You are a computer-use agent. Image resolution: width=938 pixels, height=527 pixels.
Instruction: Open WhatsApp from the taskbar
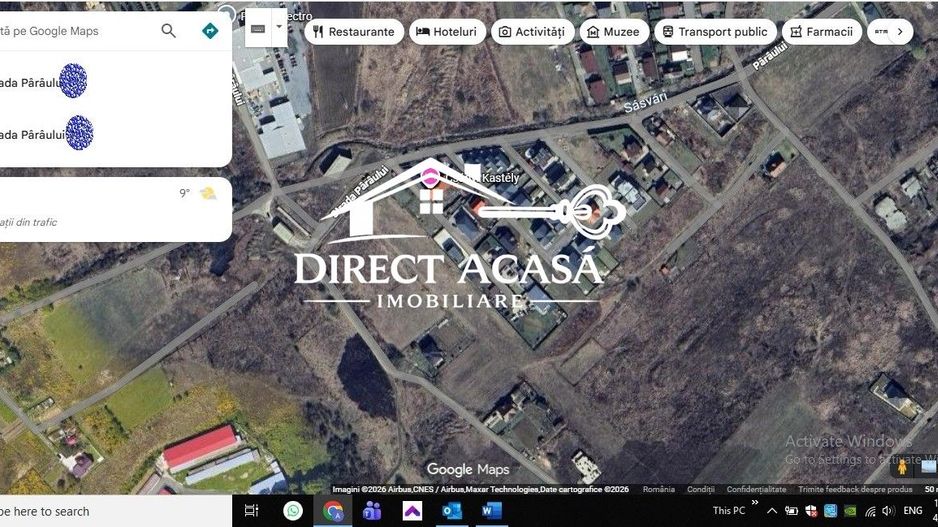[293, 511]
